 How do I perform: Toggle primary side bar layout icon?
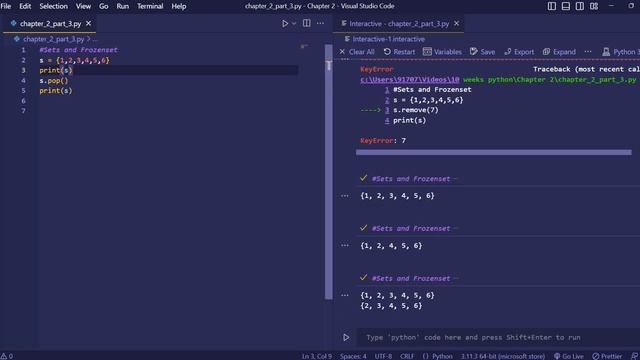pyautogui.click(x=552, y=6)
